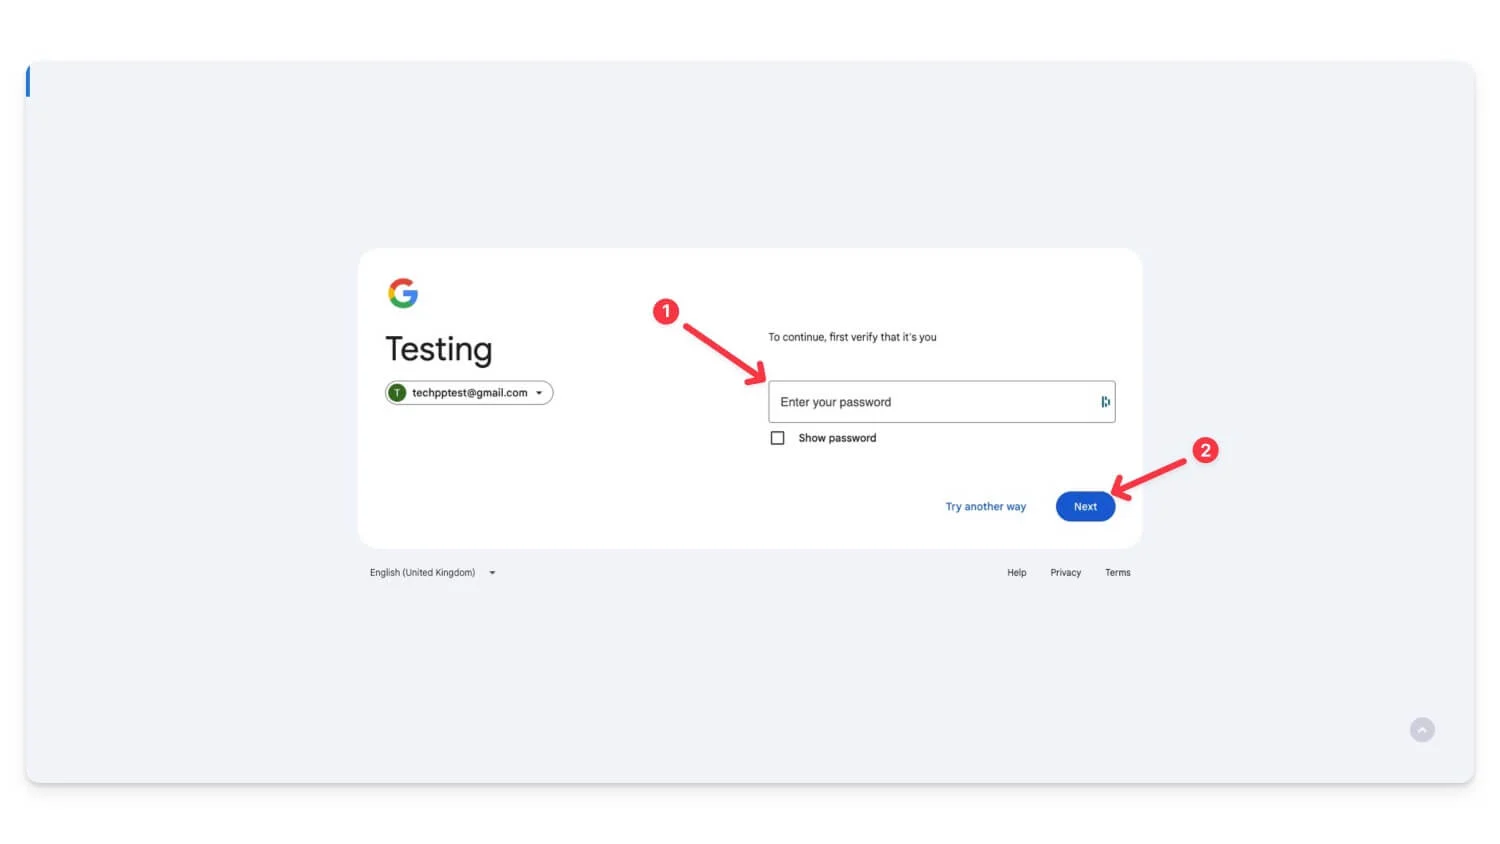Open the password manager icon in password field
This screenshot has height=844, width=1500.
[x=1105, y=402]
